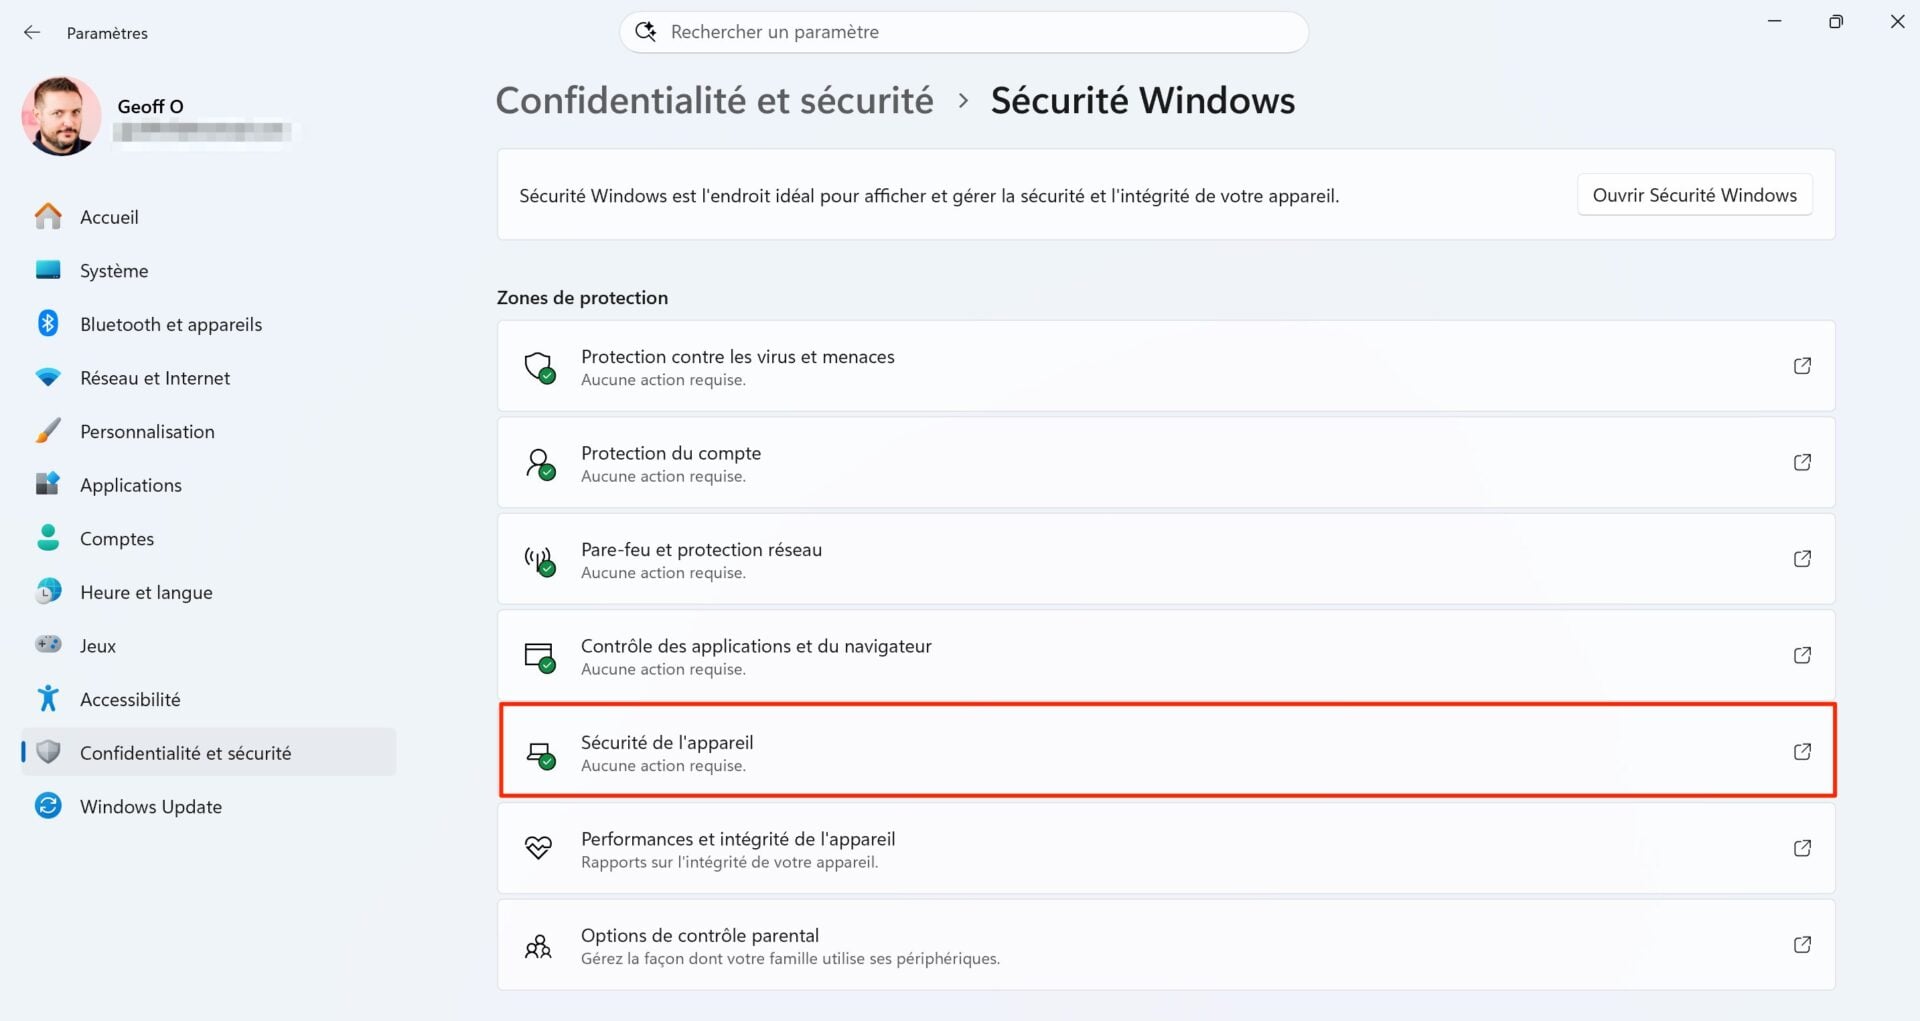Click the Contrôle des applications et du navigateur icon
The image size is (1920, 1021).
click(x=540, y=655)
